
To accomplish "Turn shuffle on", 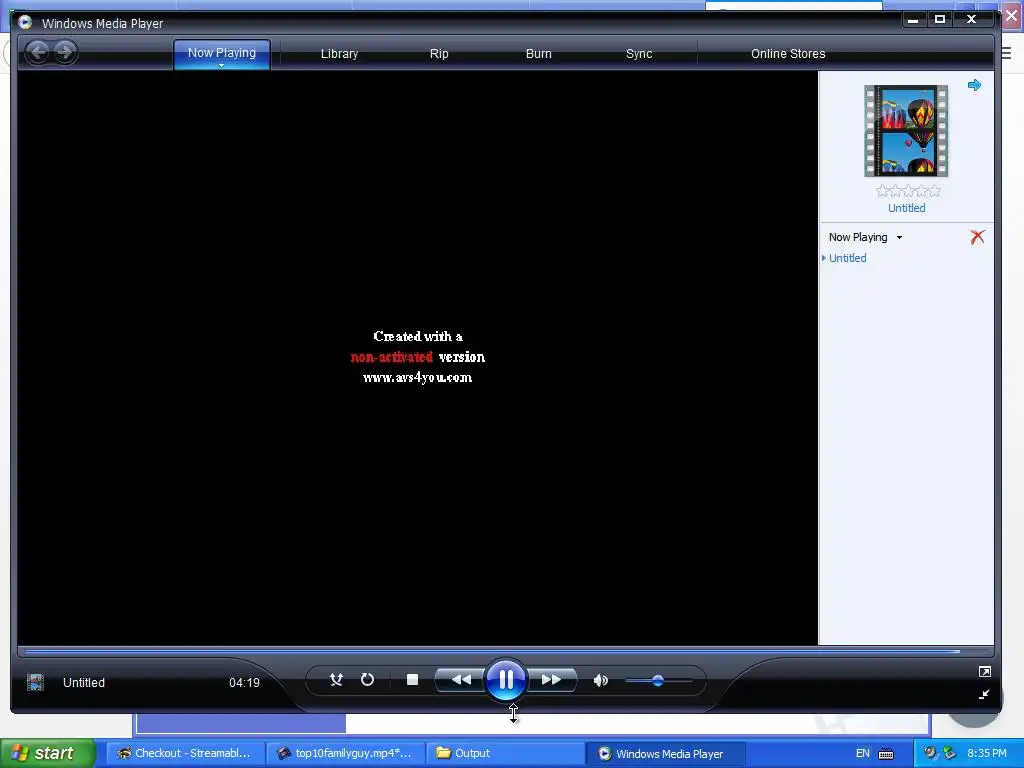I will [336, 680].
